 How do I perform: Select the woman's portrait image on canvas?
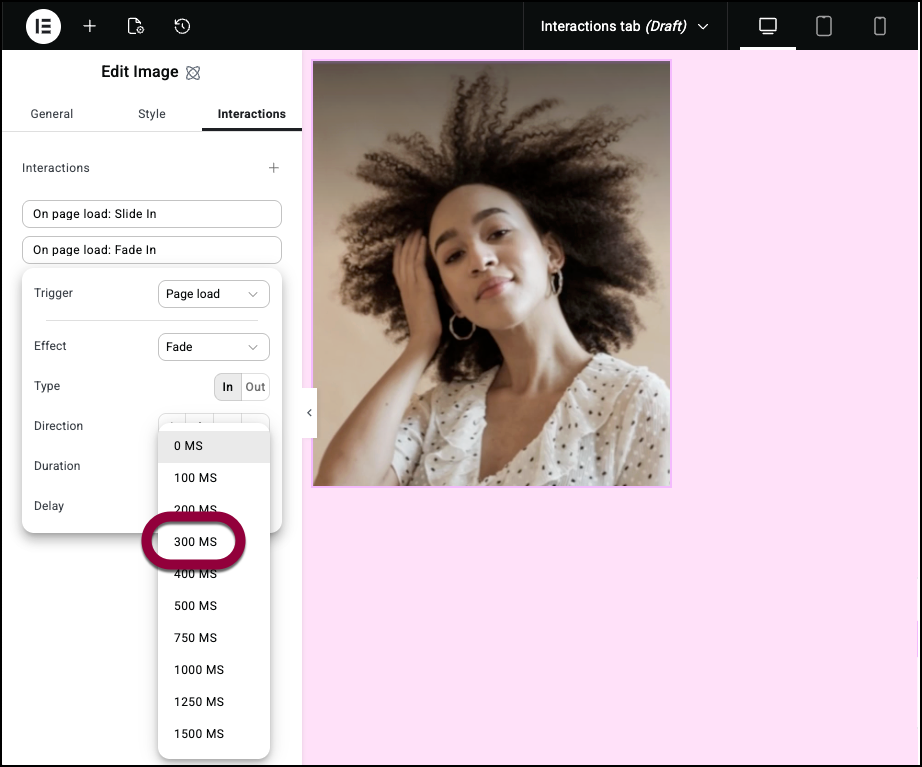[491, 273]
